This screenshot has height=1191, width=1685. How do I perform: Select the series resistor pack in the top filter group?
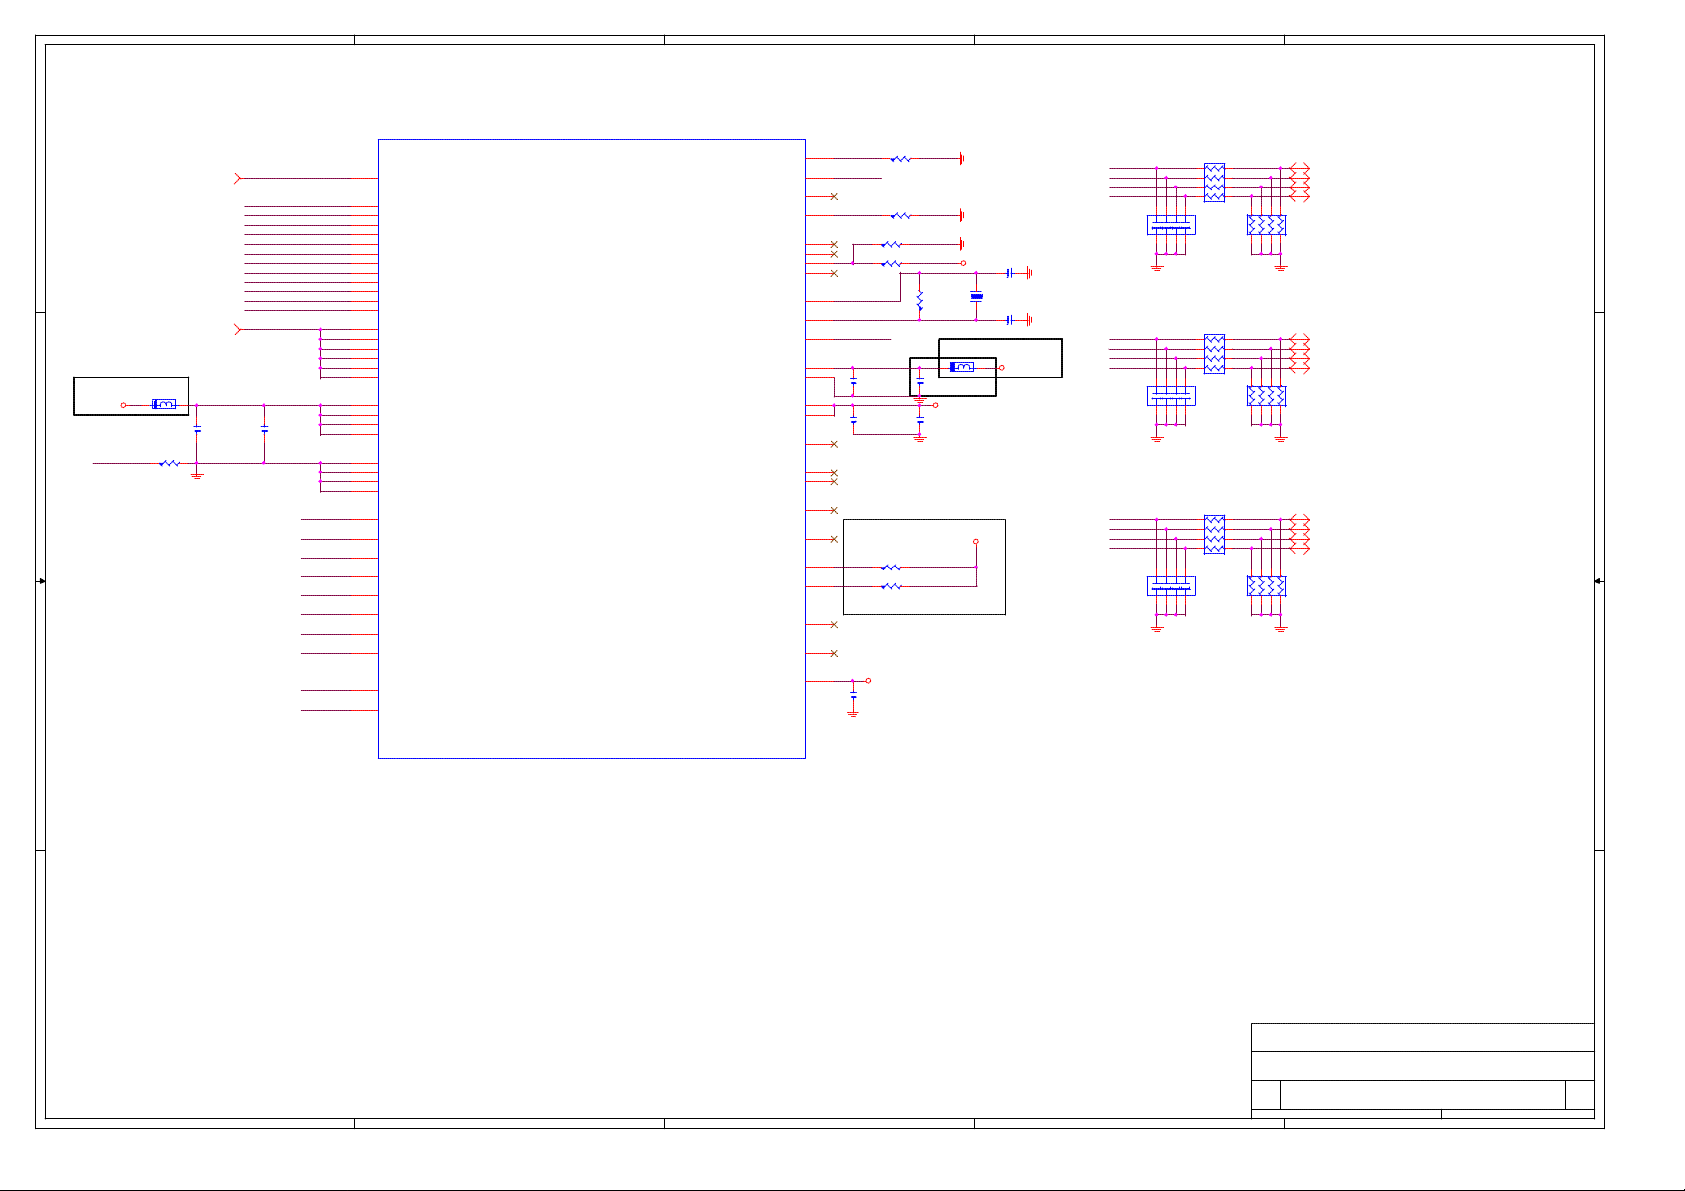point(1215,182)
